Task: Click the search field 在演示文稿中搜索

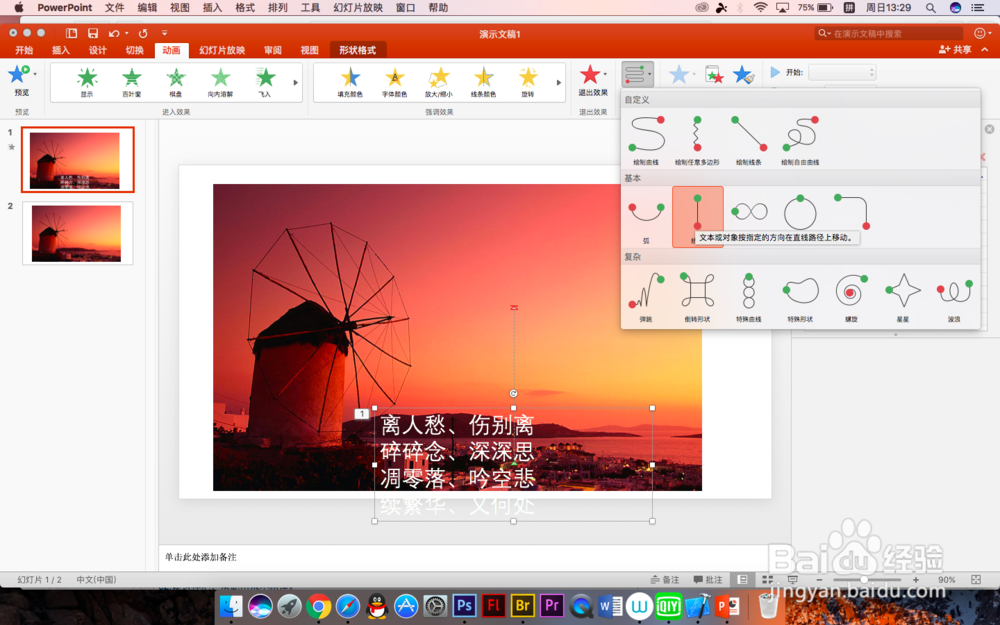Action: pos(889,33)
